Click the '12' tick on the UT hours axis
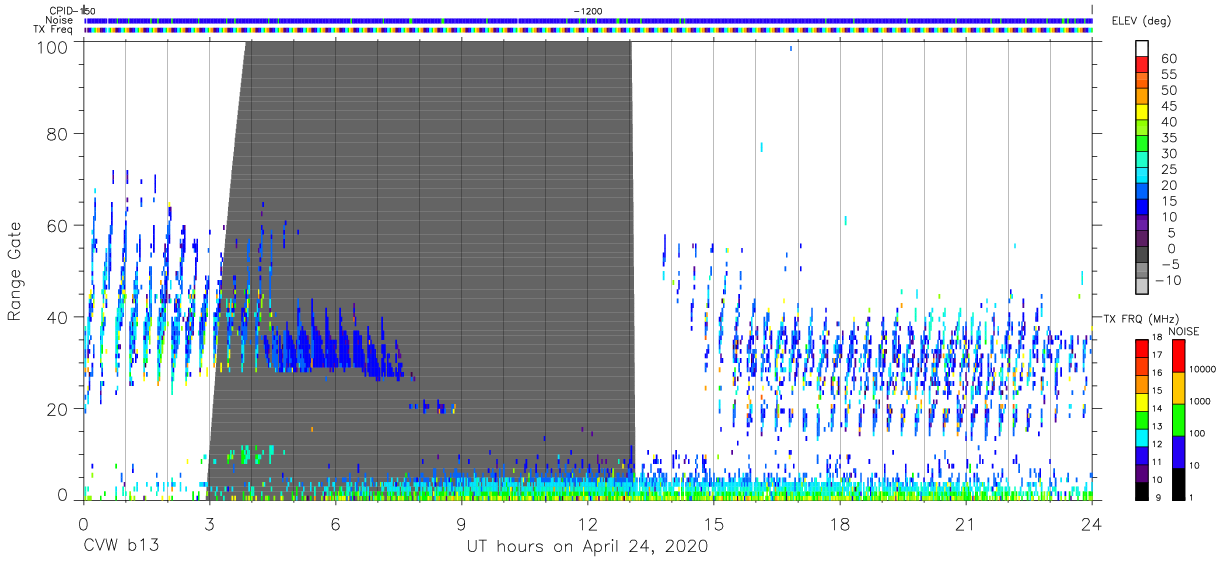Image resolution: width=1228 pixels, height=567 pixels. (x=587, y=524)
